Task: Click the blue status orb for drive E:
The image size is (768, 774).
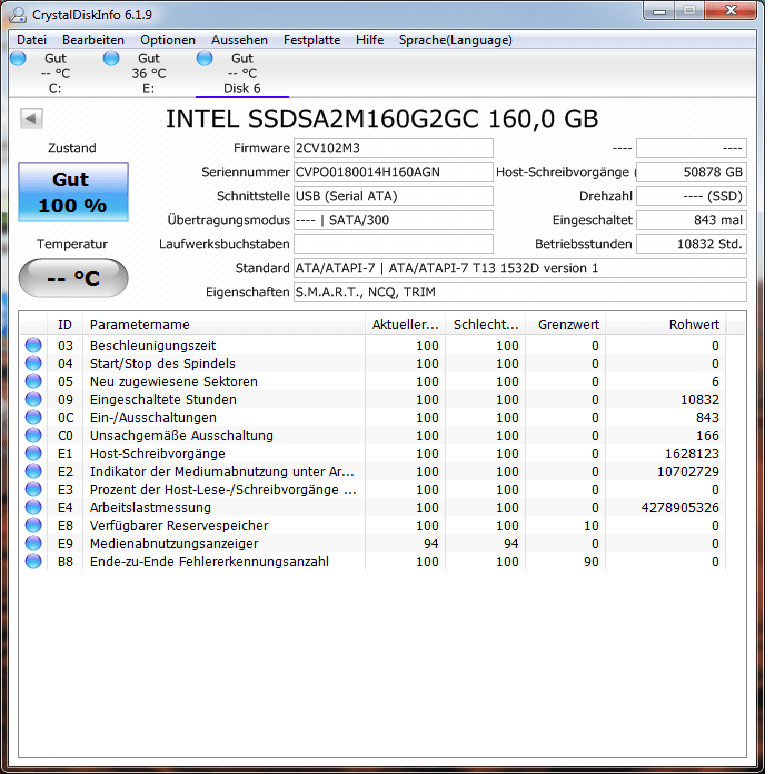Action: tap(111, 58)
